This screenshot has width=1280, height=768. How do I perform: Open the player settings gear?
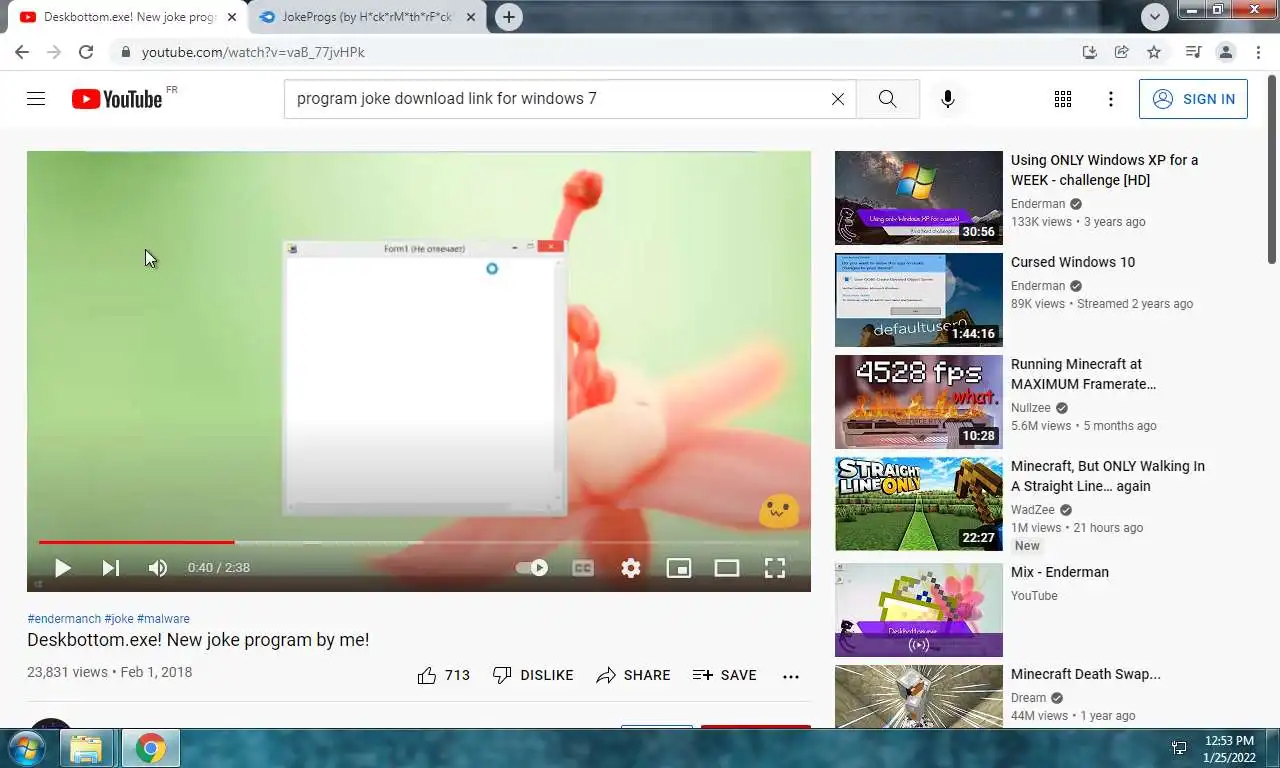(631, 568)
